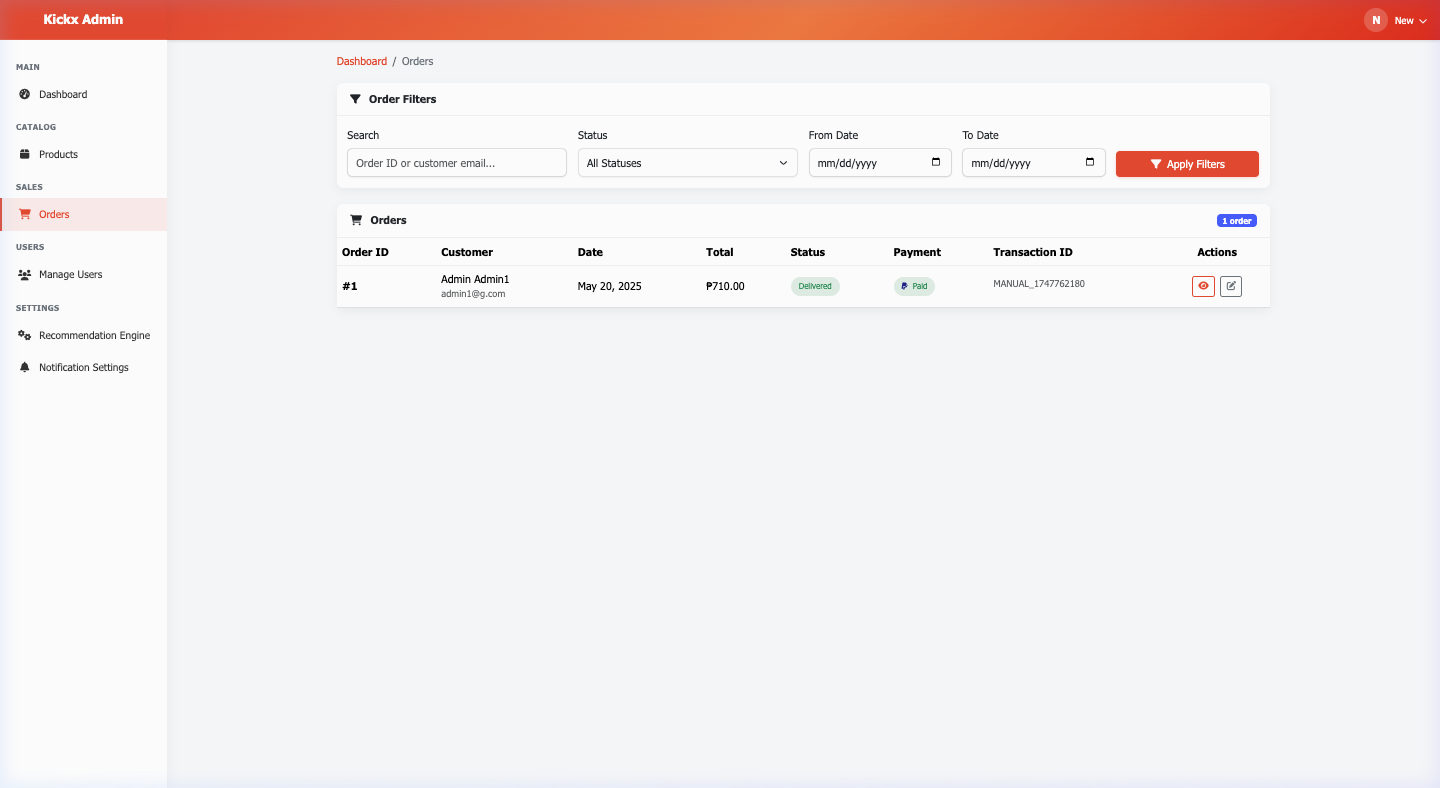Click customer name Admin Admin1
The image size is (1440, 788).
click(x=475, y=279)
